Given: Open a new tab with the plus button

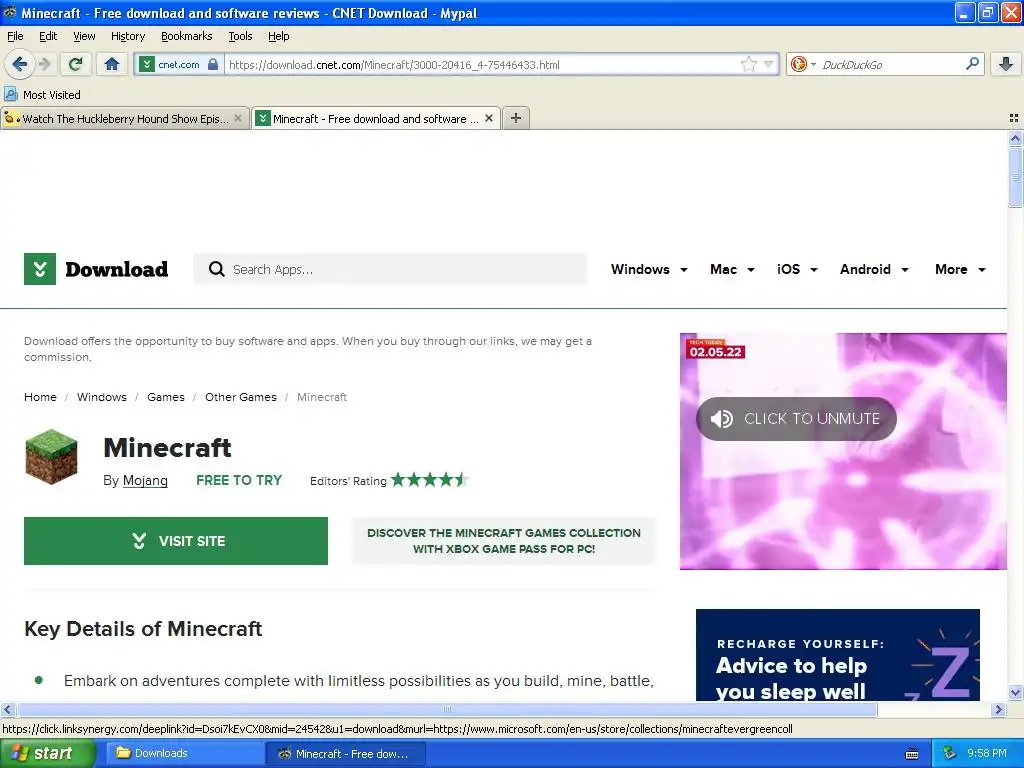Looking at the screenshot, I should 516,118.
